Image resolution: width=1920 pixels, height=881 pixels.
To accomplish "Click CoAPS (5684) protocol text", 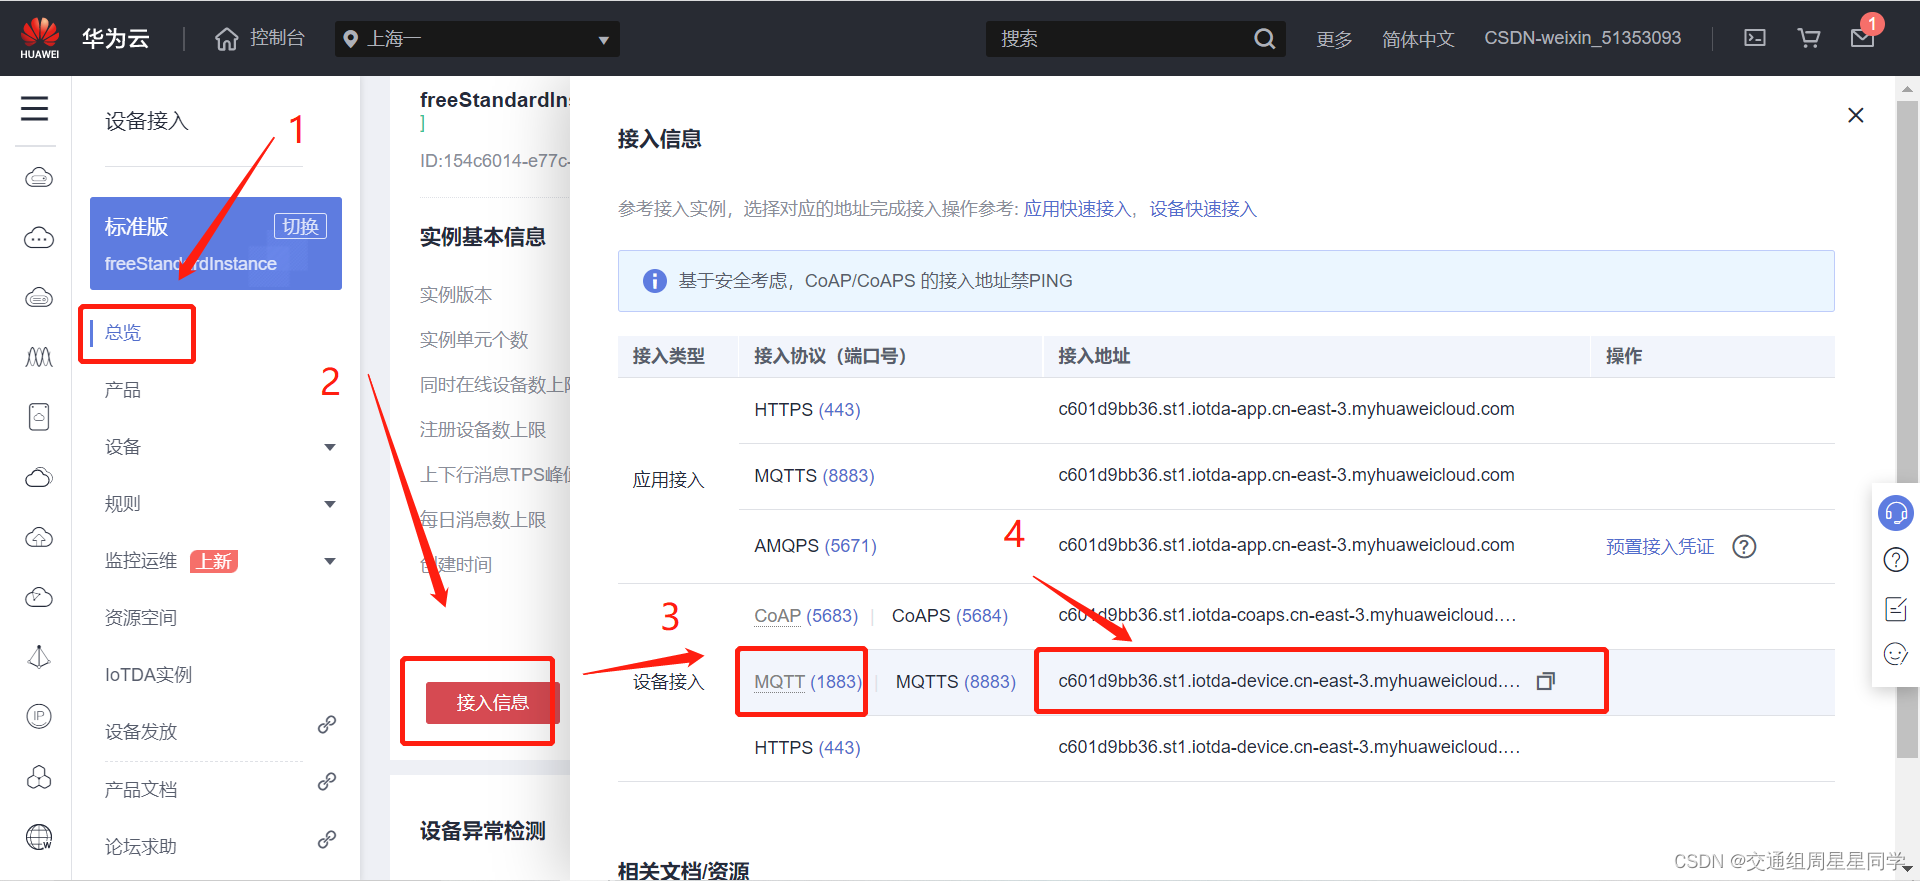I will (949, 616).
